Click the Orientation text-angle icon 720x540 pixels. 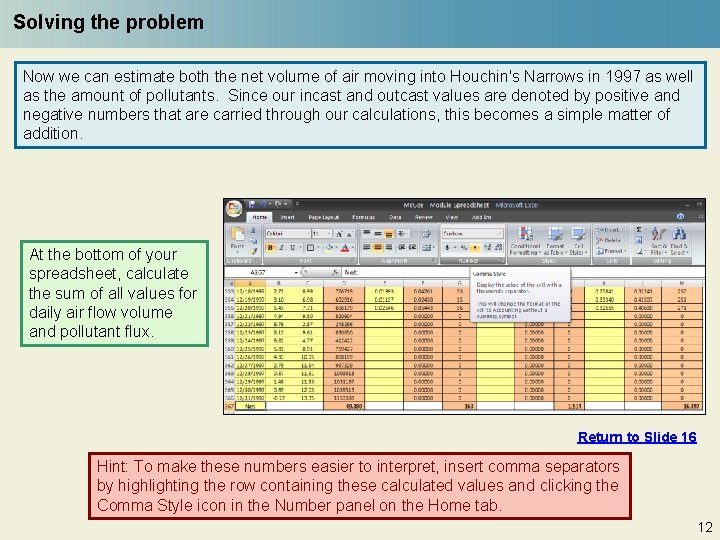[x=401, y=234]
